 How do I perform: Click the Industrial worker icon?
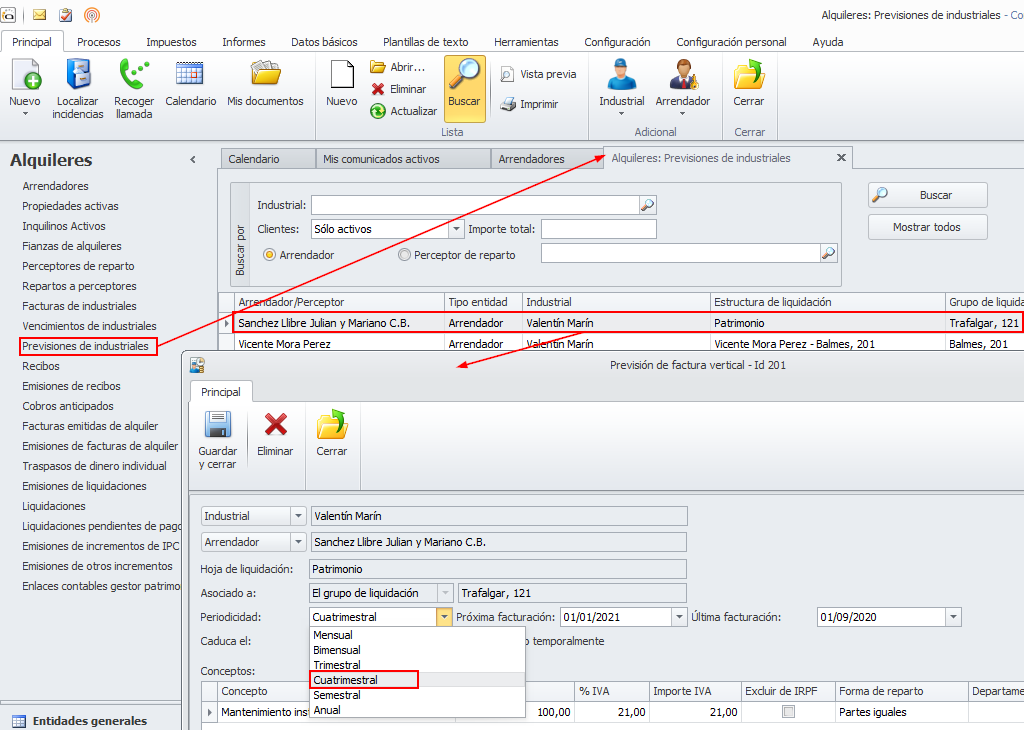point(621,74)
